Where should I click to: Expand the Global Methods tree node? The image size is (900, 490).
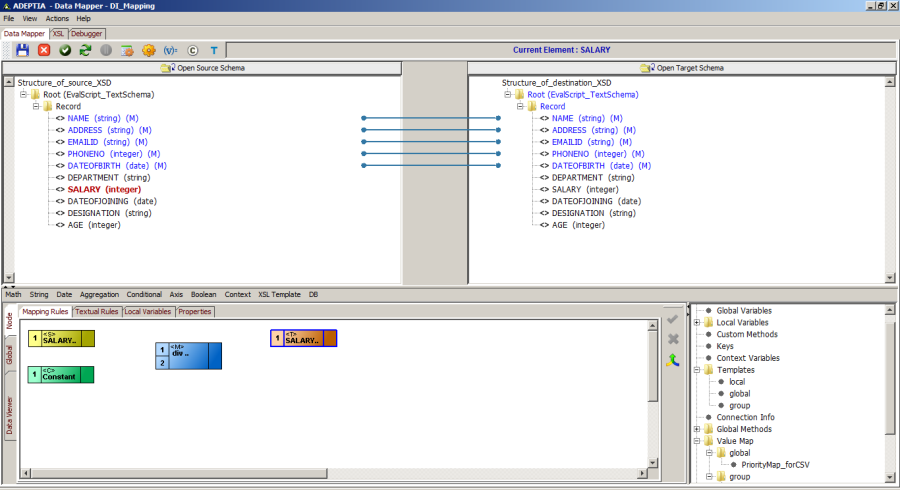696,429
